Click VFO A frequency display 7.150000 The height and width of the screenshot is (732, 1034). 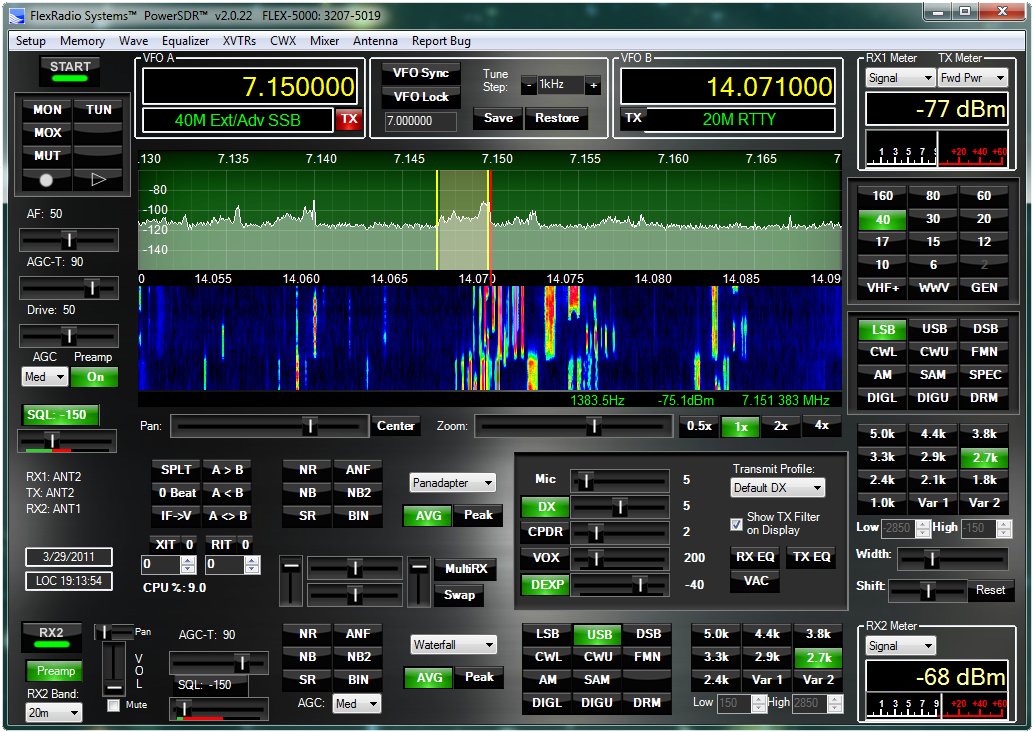point(249,86)
